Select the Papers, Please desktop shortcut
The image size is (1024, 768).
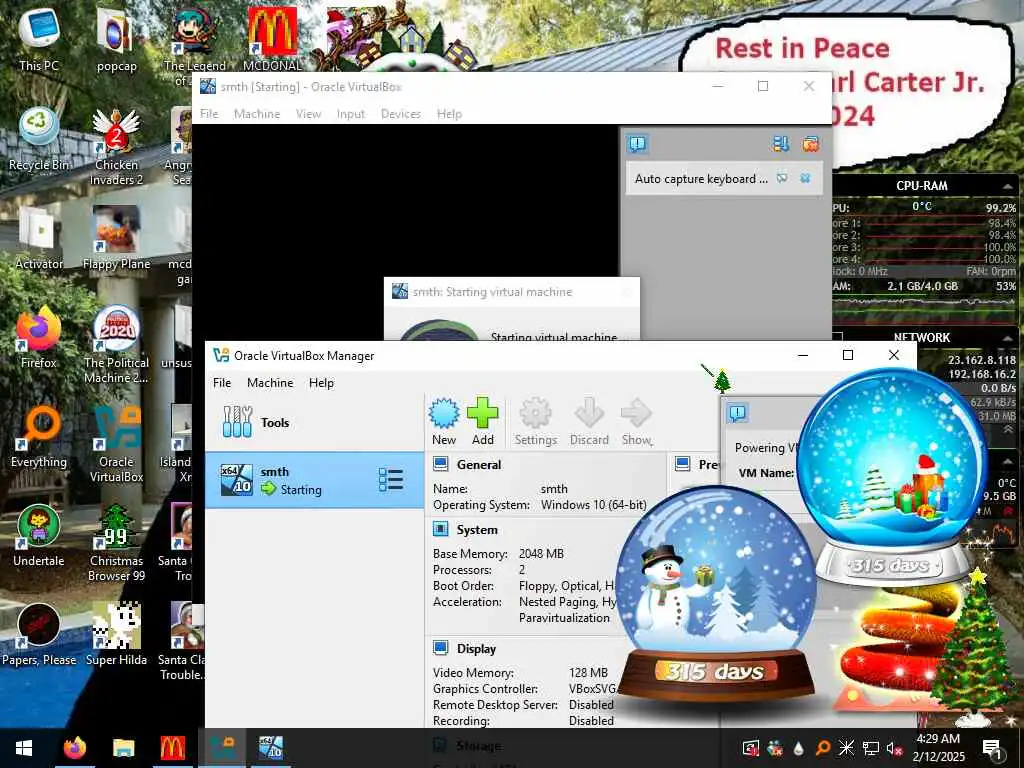point(39,635)
